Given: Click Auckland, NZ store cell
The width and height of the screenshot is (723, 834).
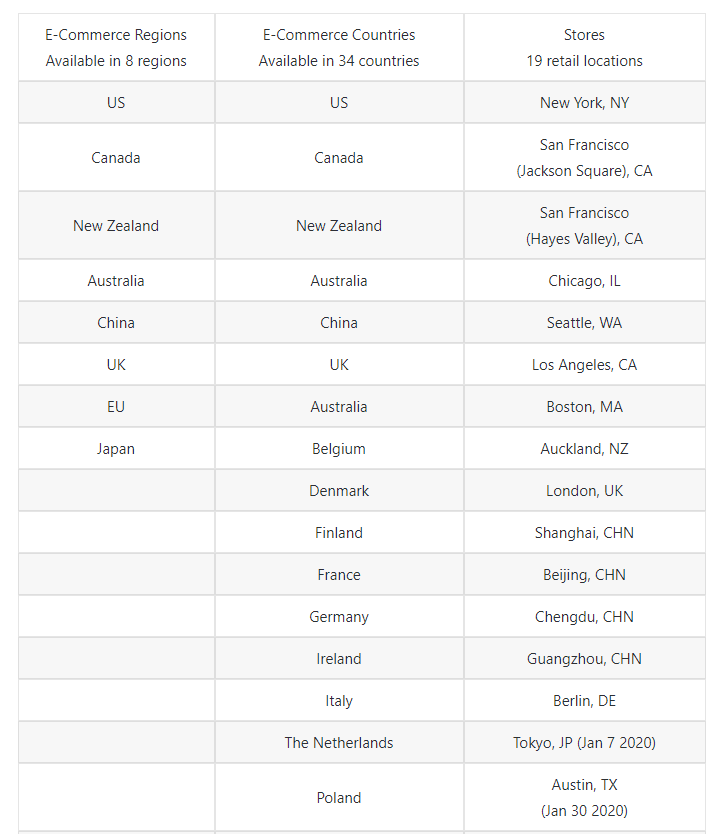Looking at the screenshot, I should coord(584,449).
